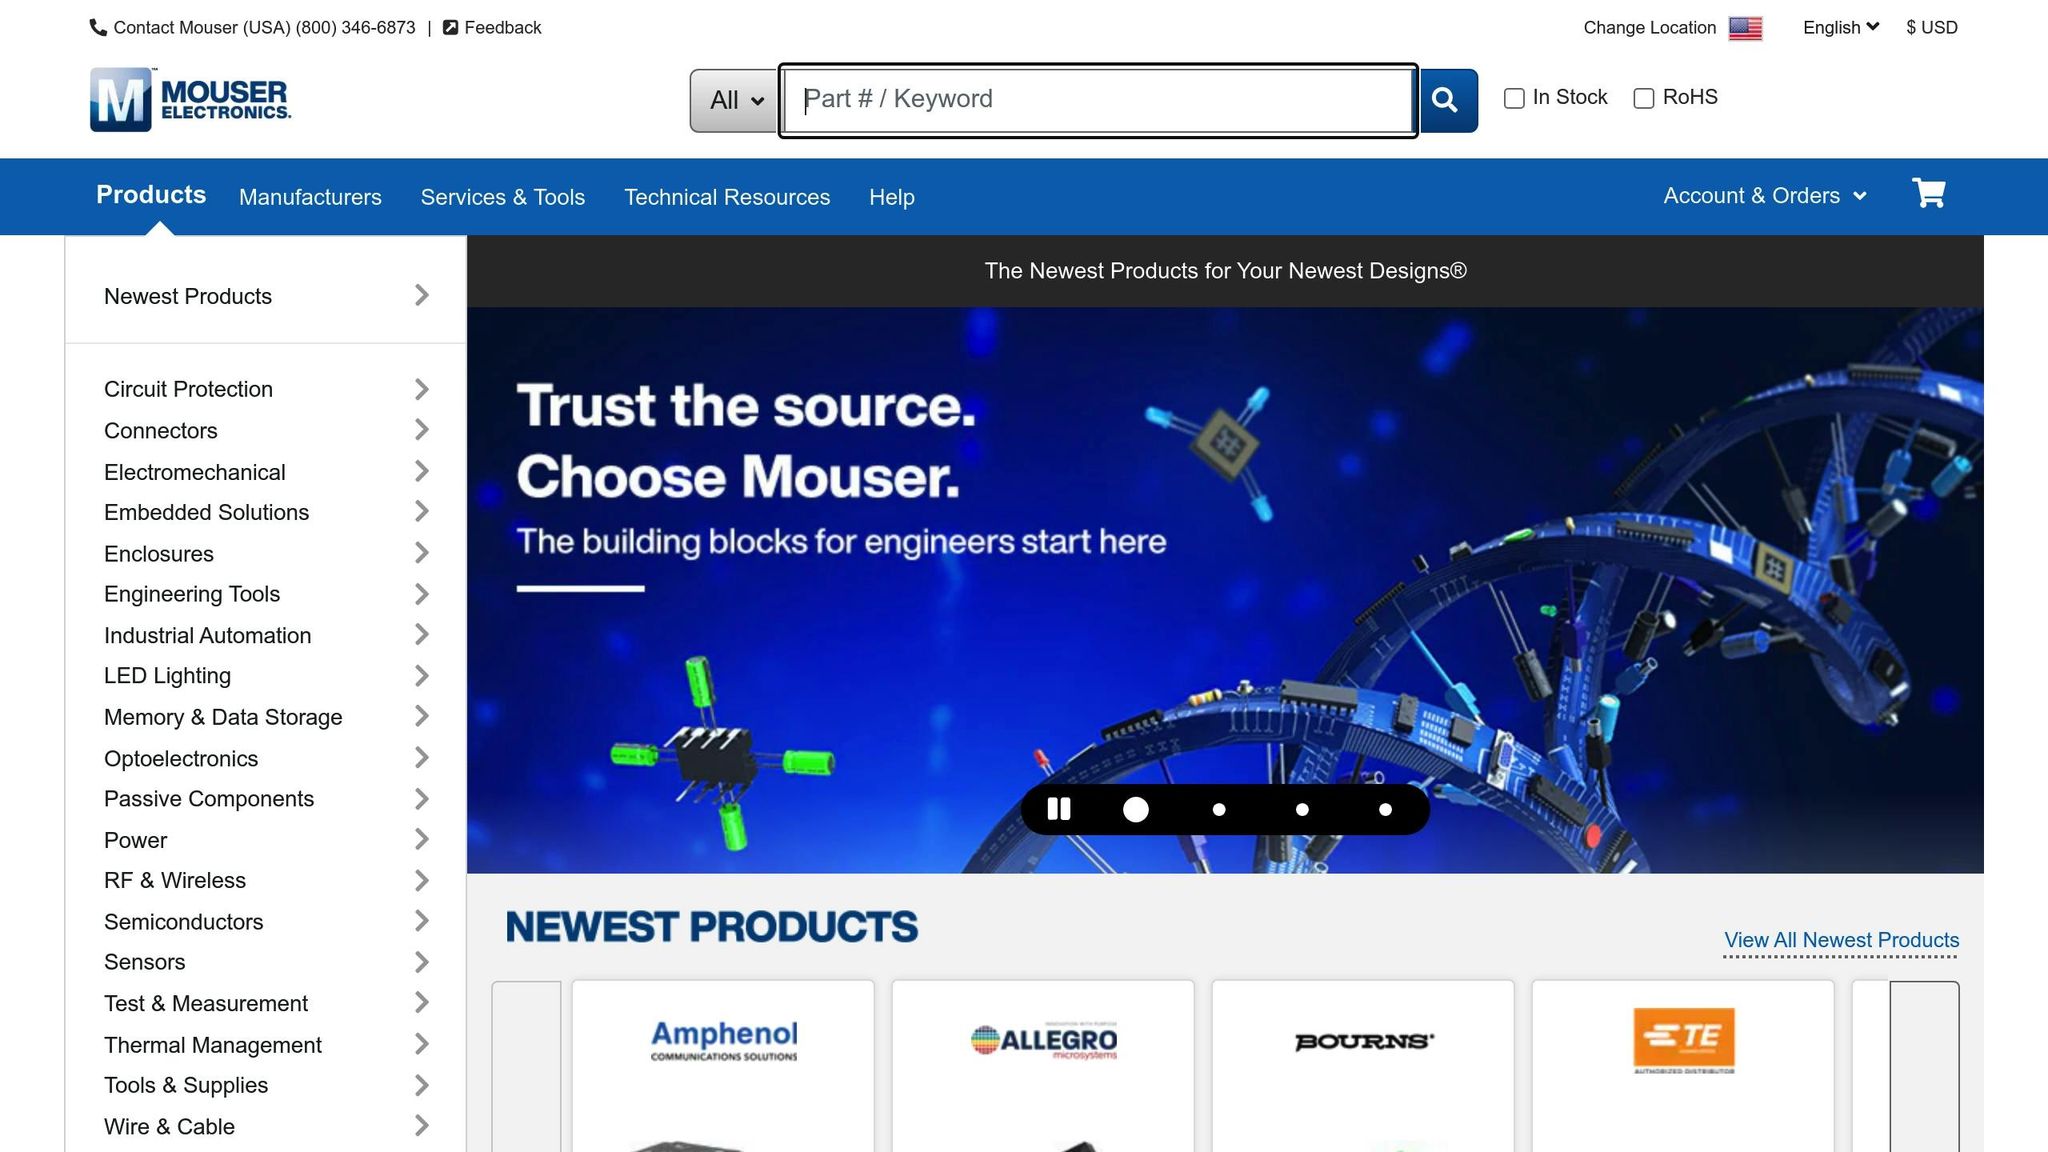
Task: Open the TE Connectivity product card
Action: pyautogui.click(x=1683, y=1066)
